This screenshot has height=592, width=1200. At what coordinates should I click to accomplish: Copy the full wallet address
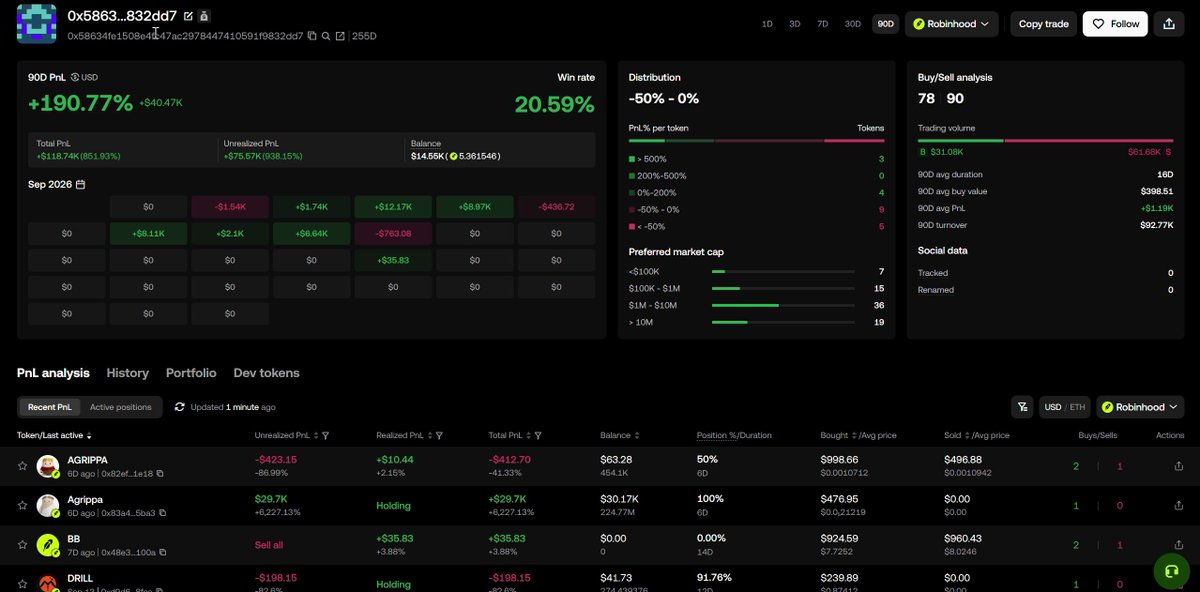click(x=312, y=36)
